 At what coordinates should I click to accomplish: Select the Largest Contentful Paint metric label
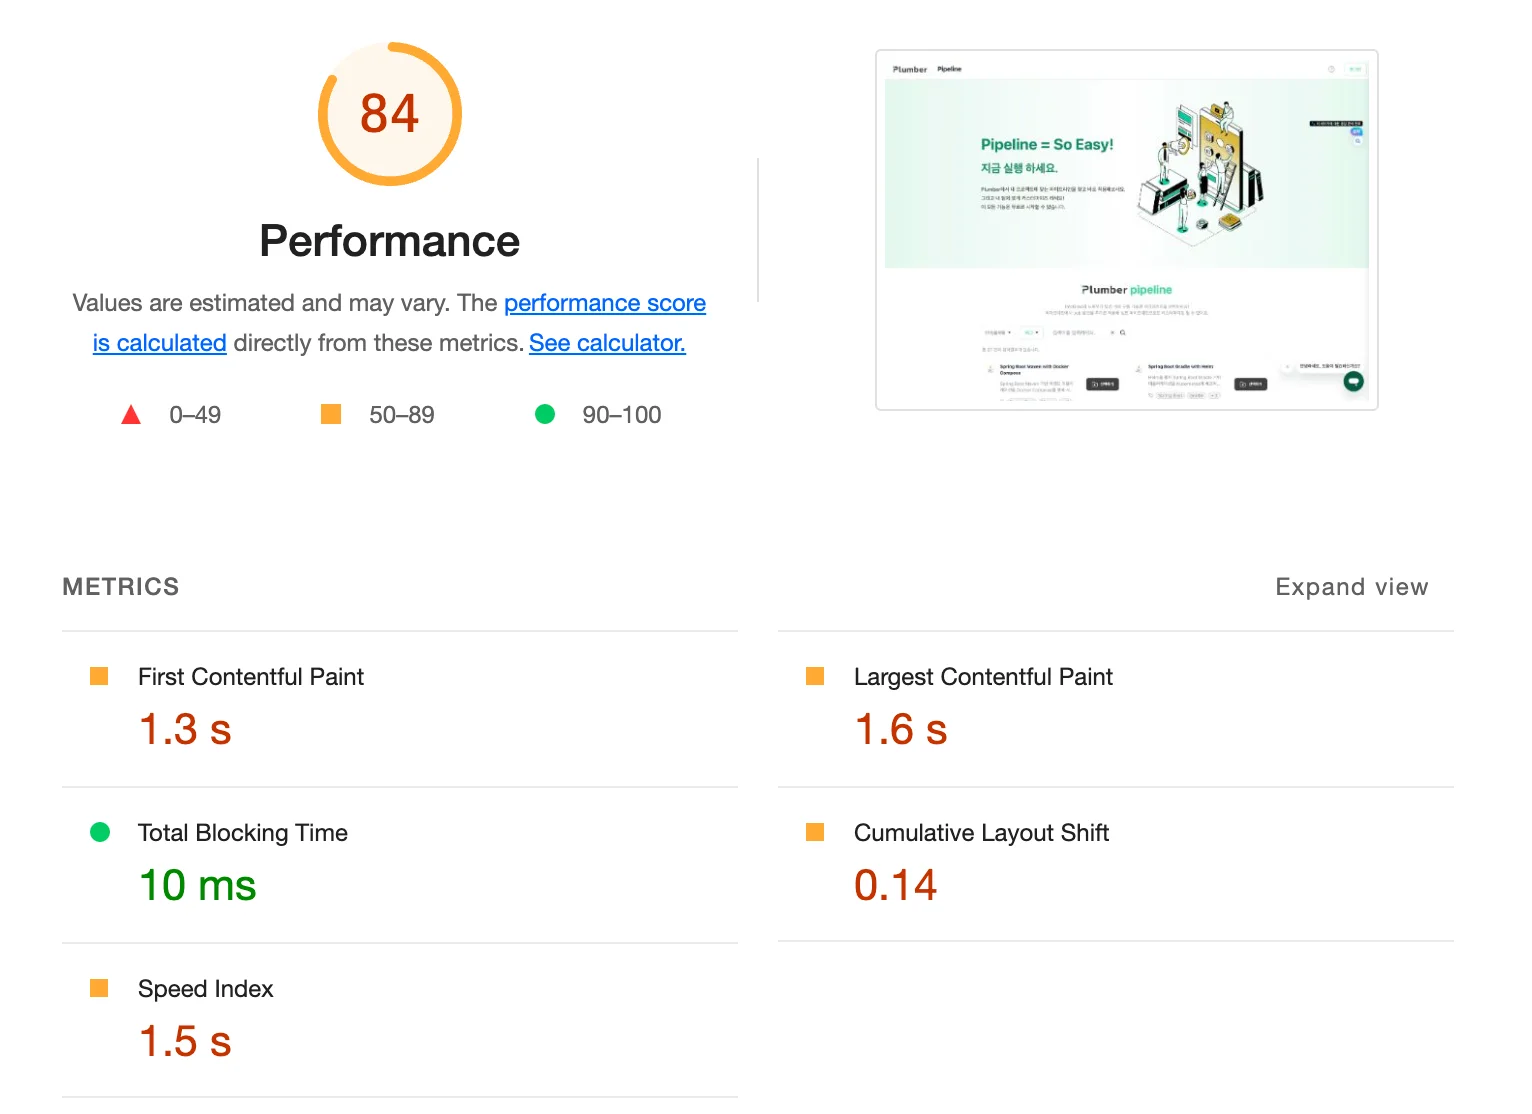(x=983, y=677)
